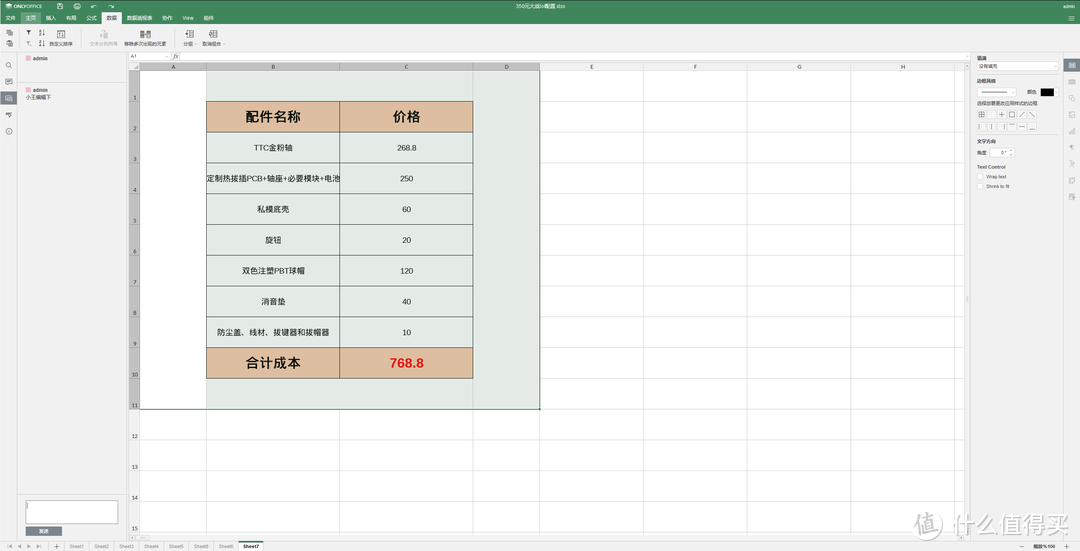Screen dimensions: 1080x551
Task: Open the fill (没有填充) dropdown
Action: coord(1017,66)
